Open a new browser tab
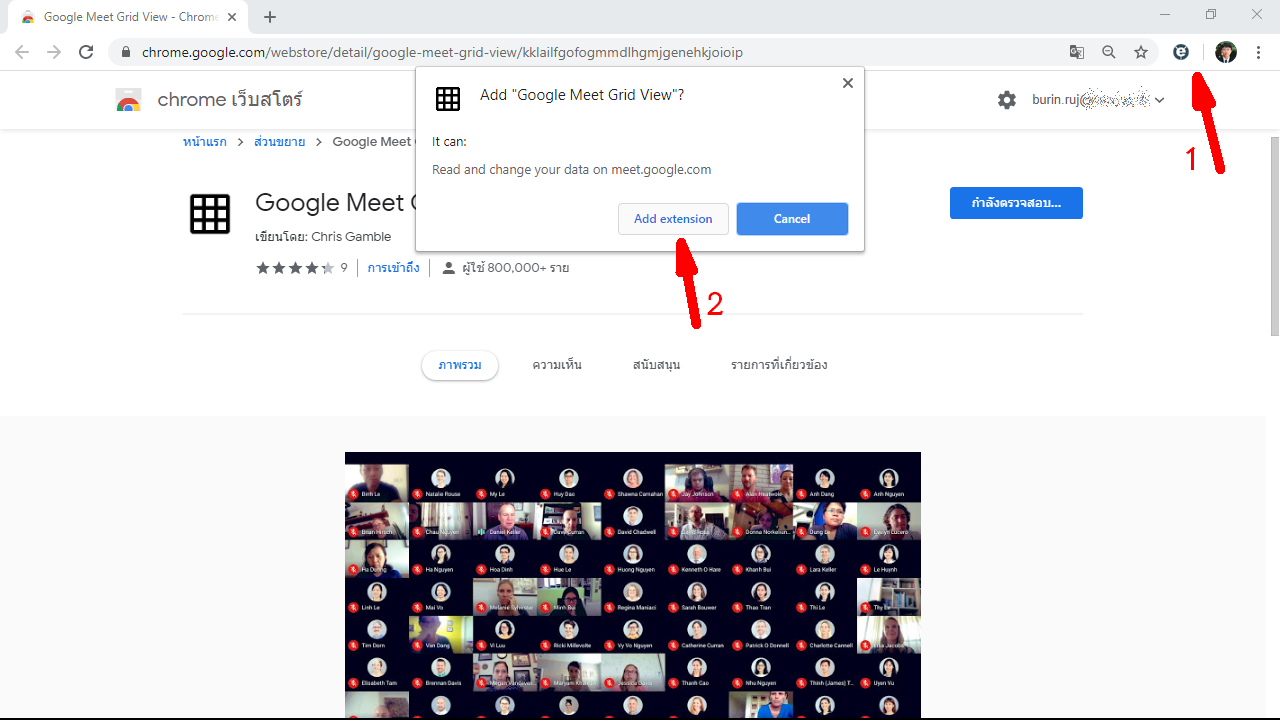Viewport: 1280px width, 720px height. (270, 17)
